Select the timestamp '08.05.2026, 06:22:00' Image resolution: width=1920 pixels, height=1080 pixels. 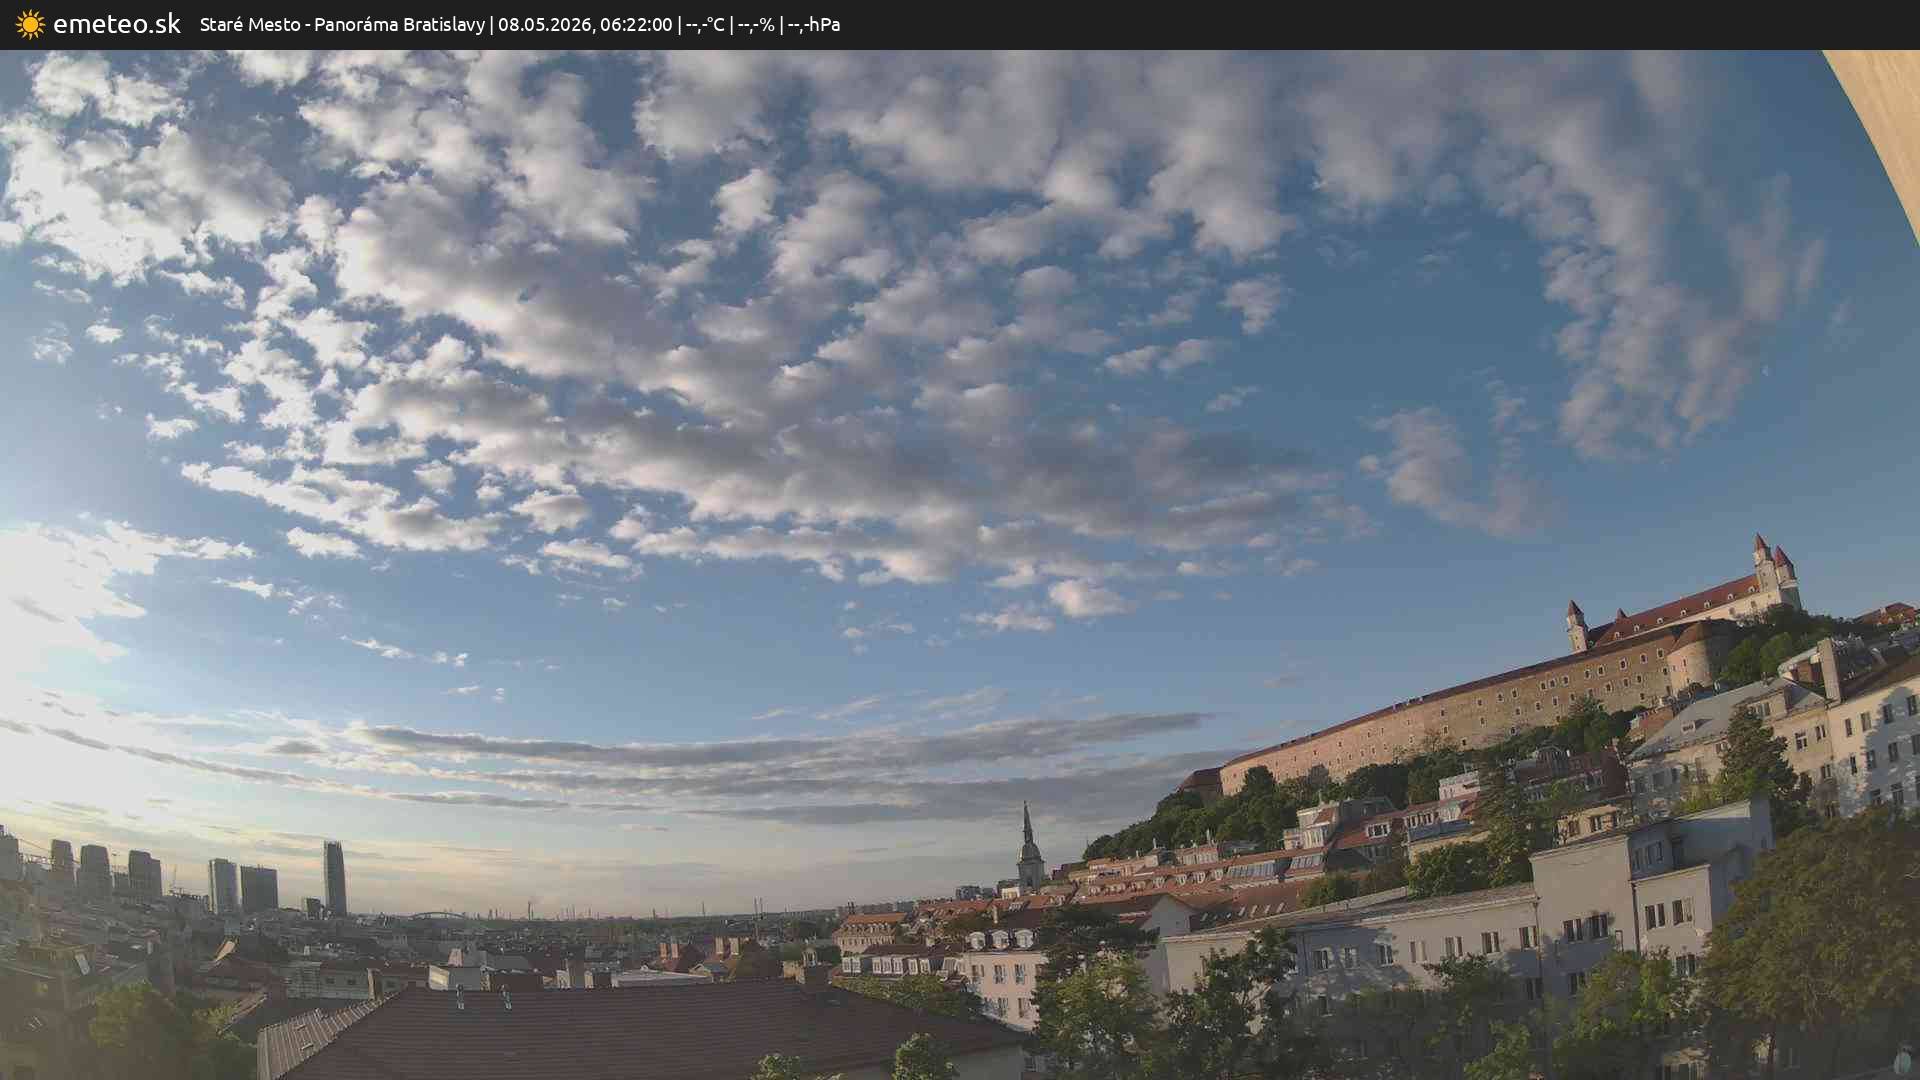[x=585, y=24]
